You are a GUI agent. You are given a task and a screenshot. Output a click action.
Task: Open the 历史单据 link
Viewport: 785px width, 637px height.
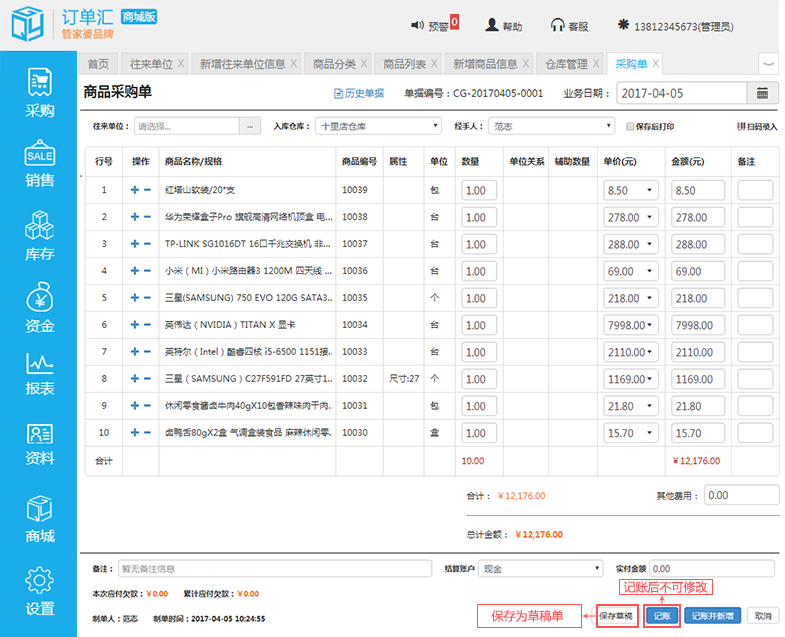point(359,93)
